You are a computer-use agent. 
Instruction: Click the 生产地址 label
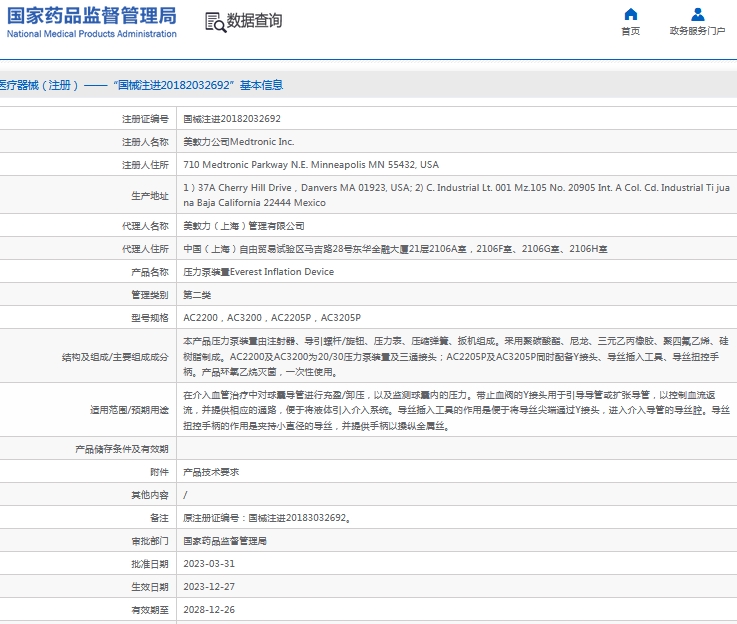coord(150,196)
